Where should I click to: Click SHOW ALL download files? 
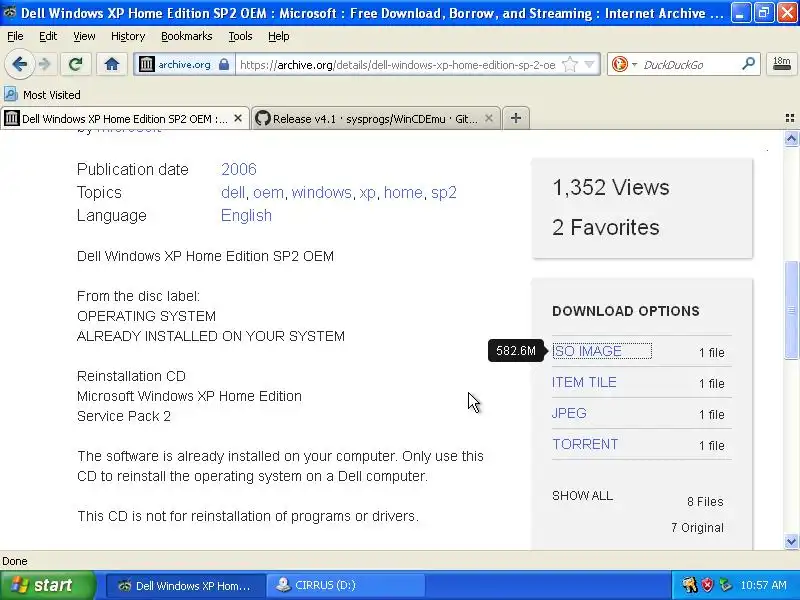(x=582, y=496)
